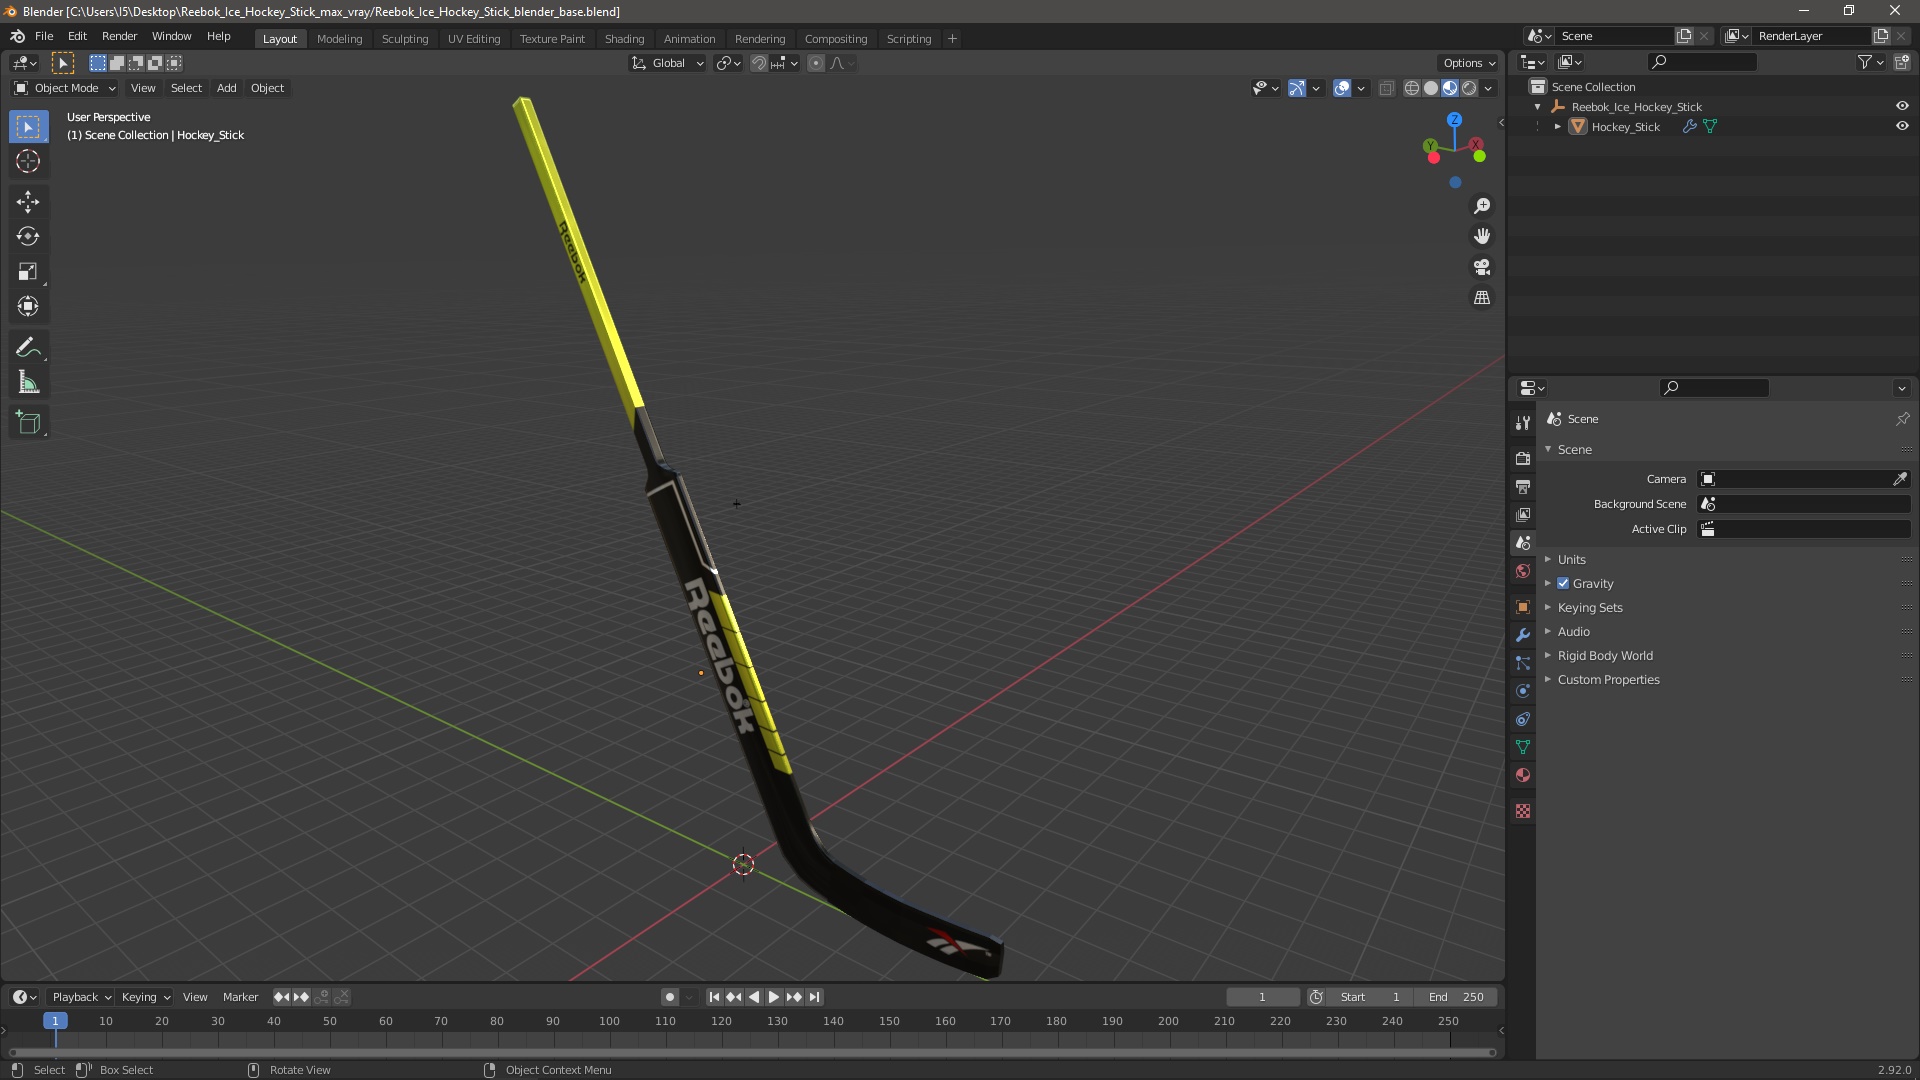Activate the Select Box tool
The image size is (1920, 1080).
point(28,127)
